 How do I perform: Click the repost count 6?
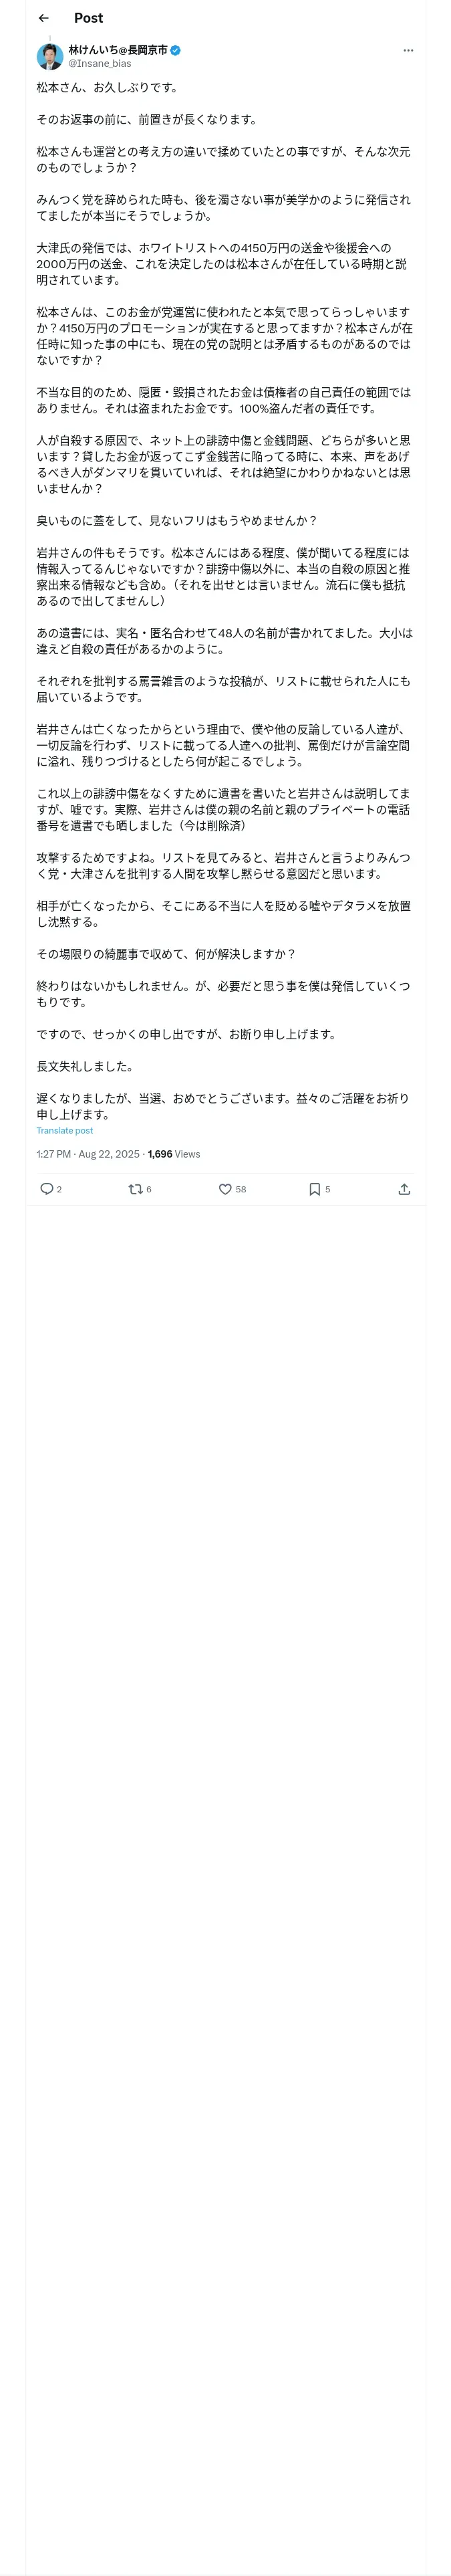[x=149, y=1189]
